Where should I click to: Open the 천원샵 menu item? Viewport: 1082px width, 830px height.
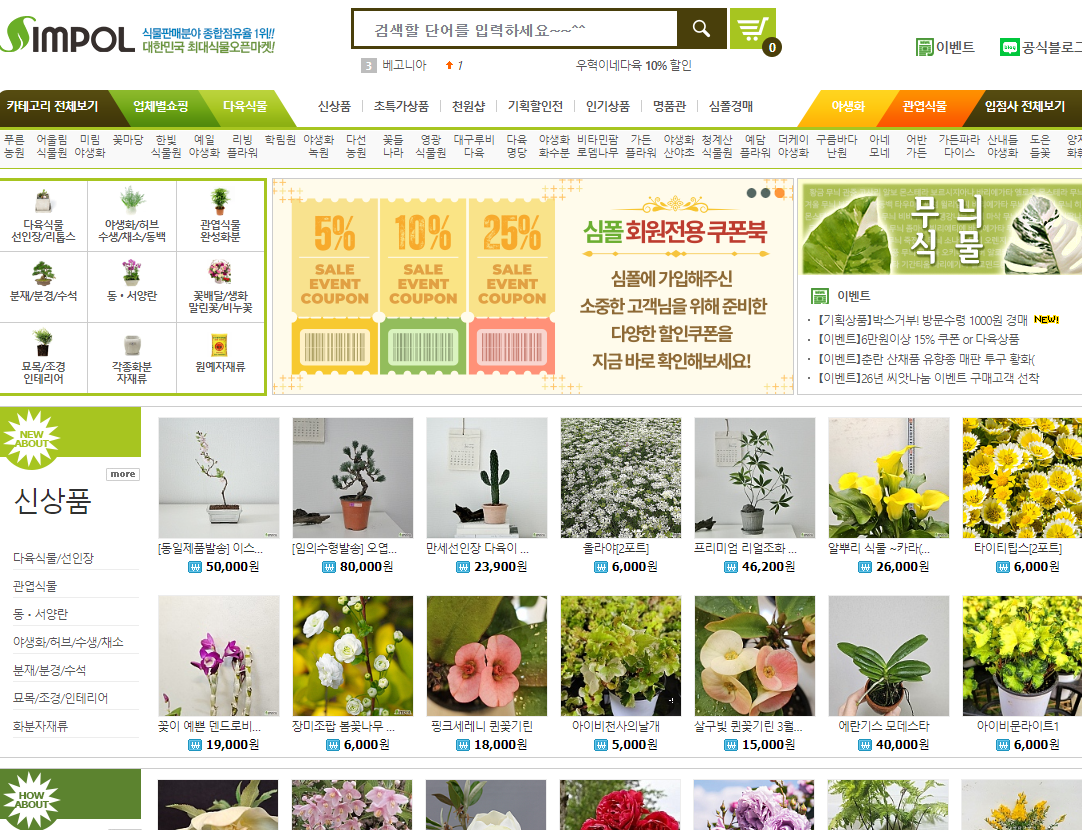point(468,106)
